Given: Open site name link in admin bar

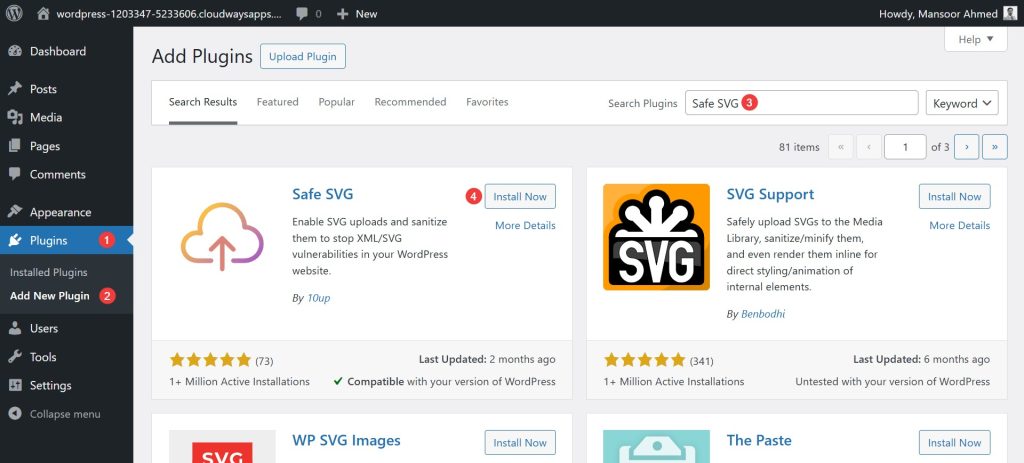Looking at the screenshot, I should click(x=168, y=14).
